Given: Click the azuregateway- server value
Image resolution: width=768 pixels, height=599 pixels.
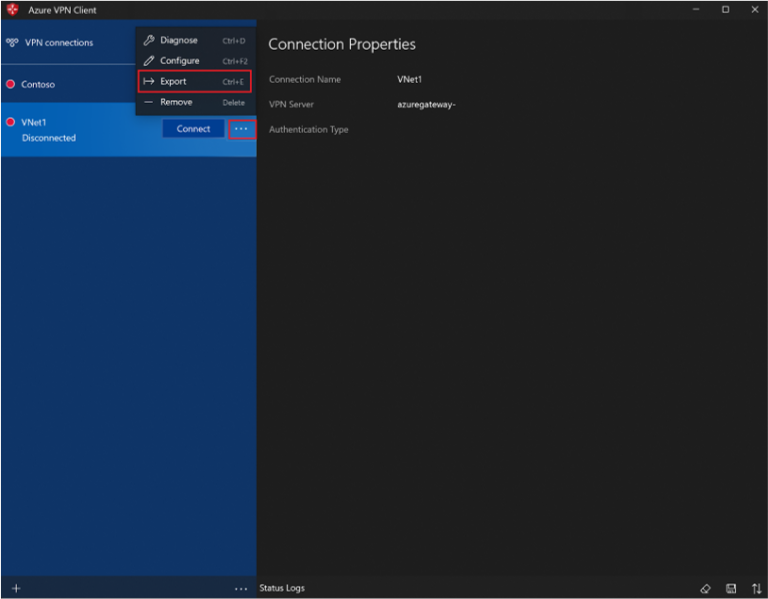Looking at the screenshot, I should pos(427,105).
